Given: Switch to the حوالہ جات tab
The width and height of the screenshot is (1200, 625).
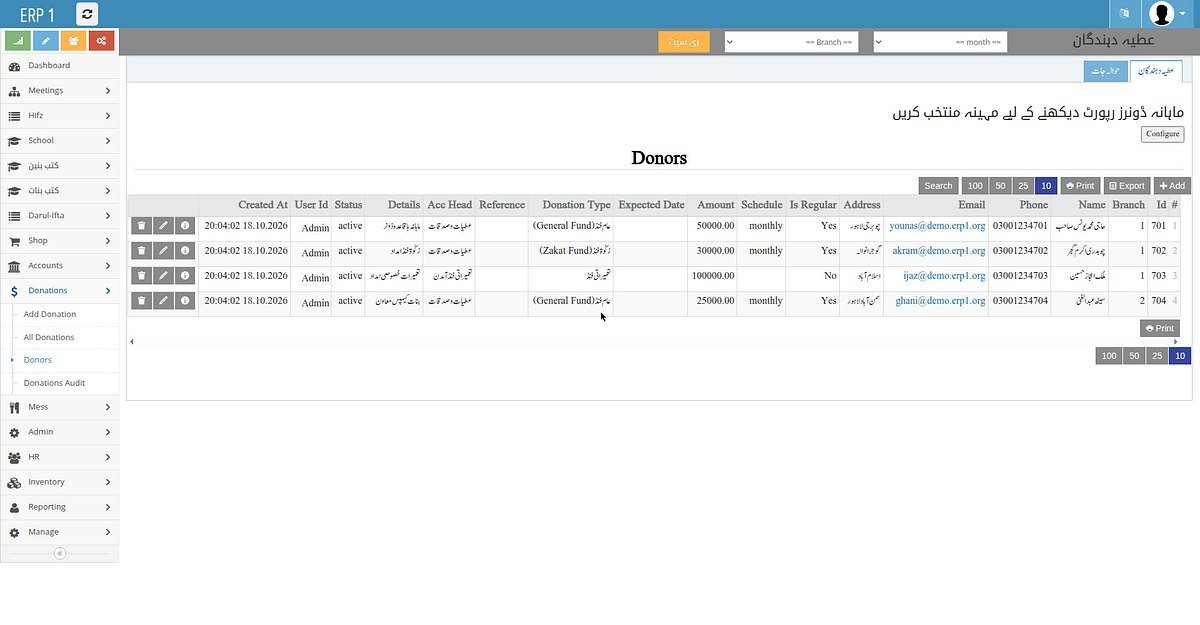Looking at the screenshot, I should 1106,71.
